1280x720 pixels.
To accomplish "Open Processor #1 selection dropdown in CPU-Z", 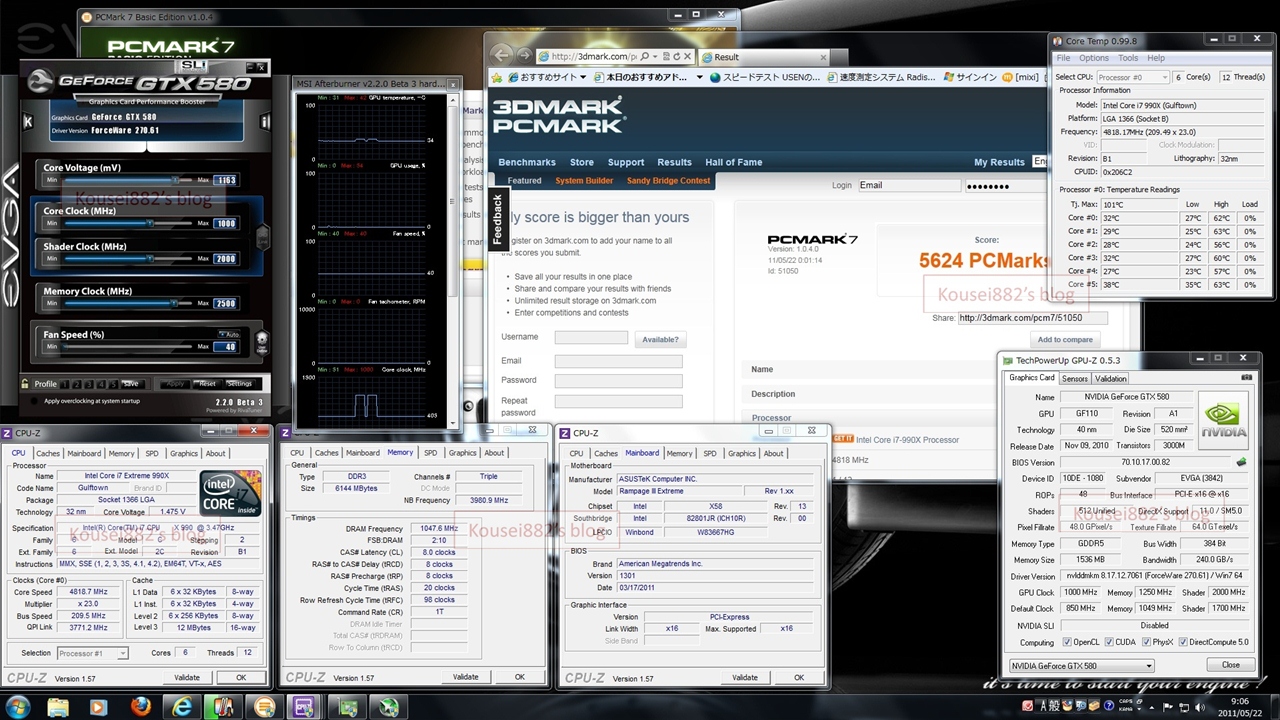I will (92, 653).
